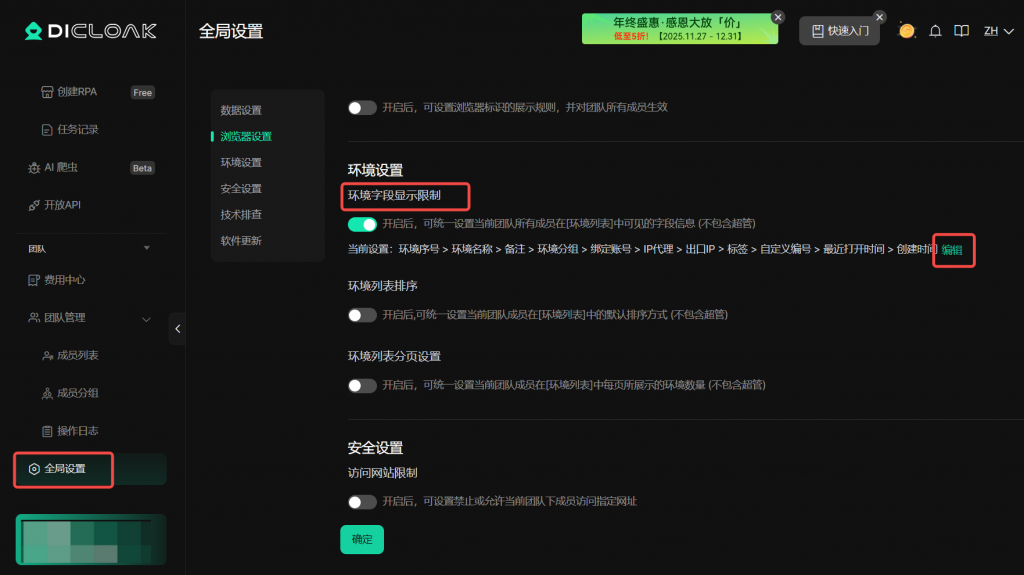Click the gold coin rewards icon
The width and height of the screenshot is (1024, 575).
907,31
